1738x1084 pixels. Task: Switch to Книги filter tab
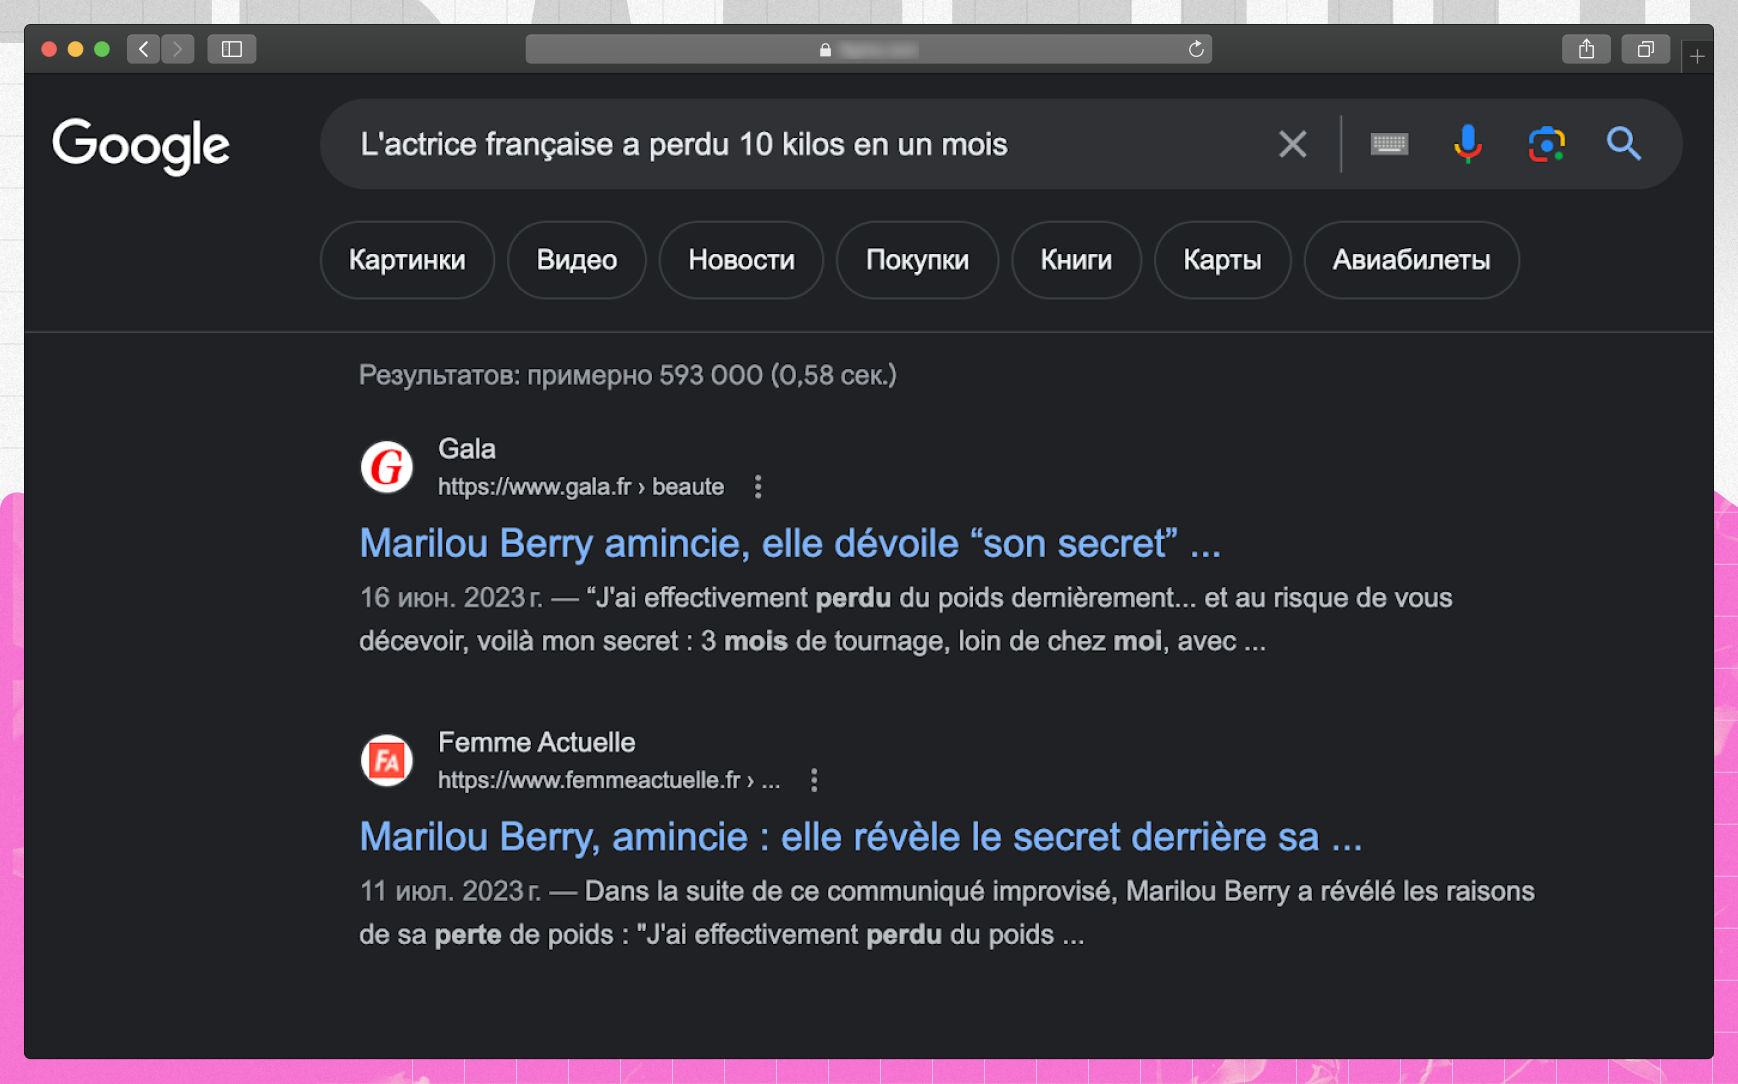point(1076,260)
